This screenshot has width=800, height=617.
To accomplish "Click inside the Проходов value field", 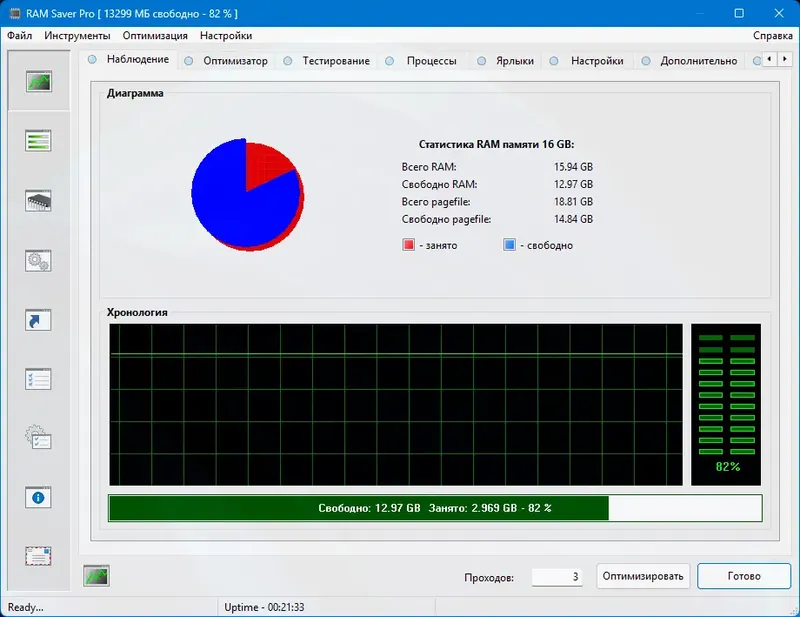I will [556, 576].
